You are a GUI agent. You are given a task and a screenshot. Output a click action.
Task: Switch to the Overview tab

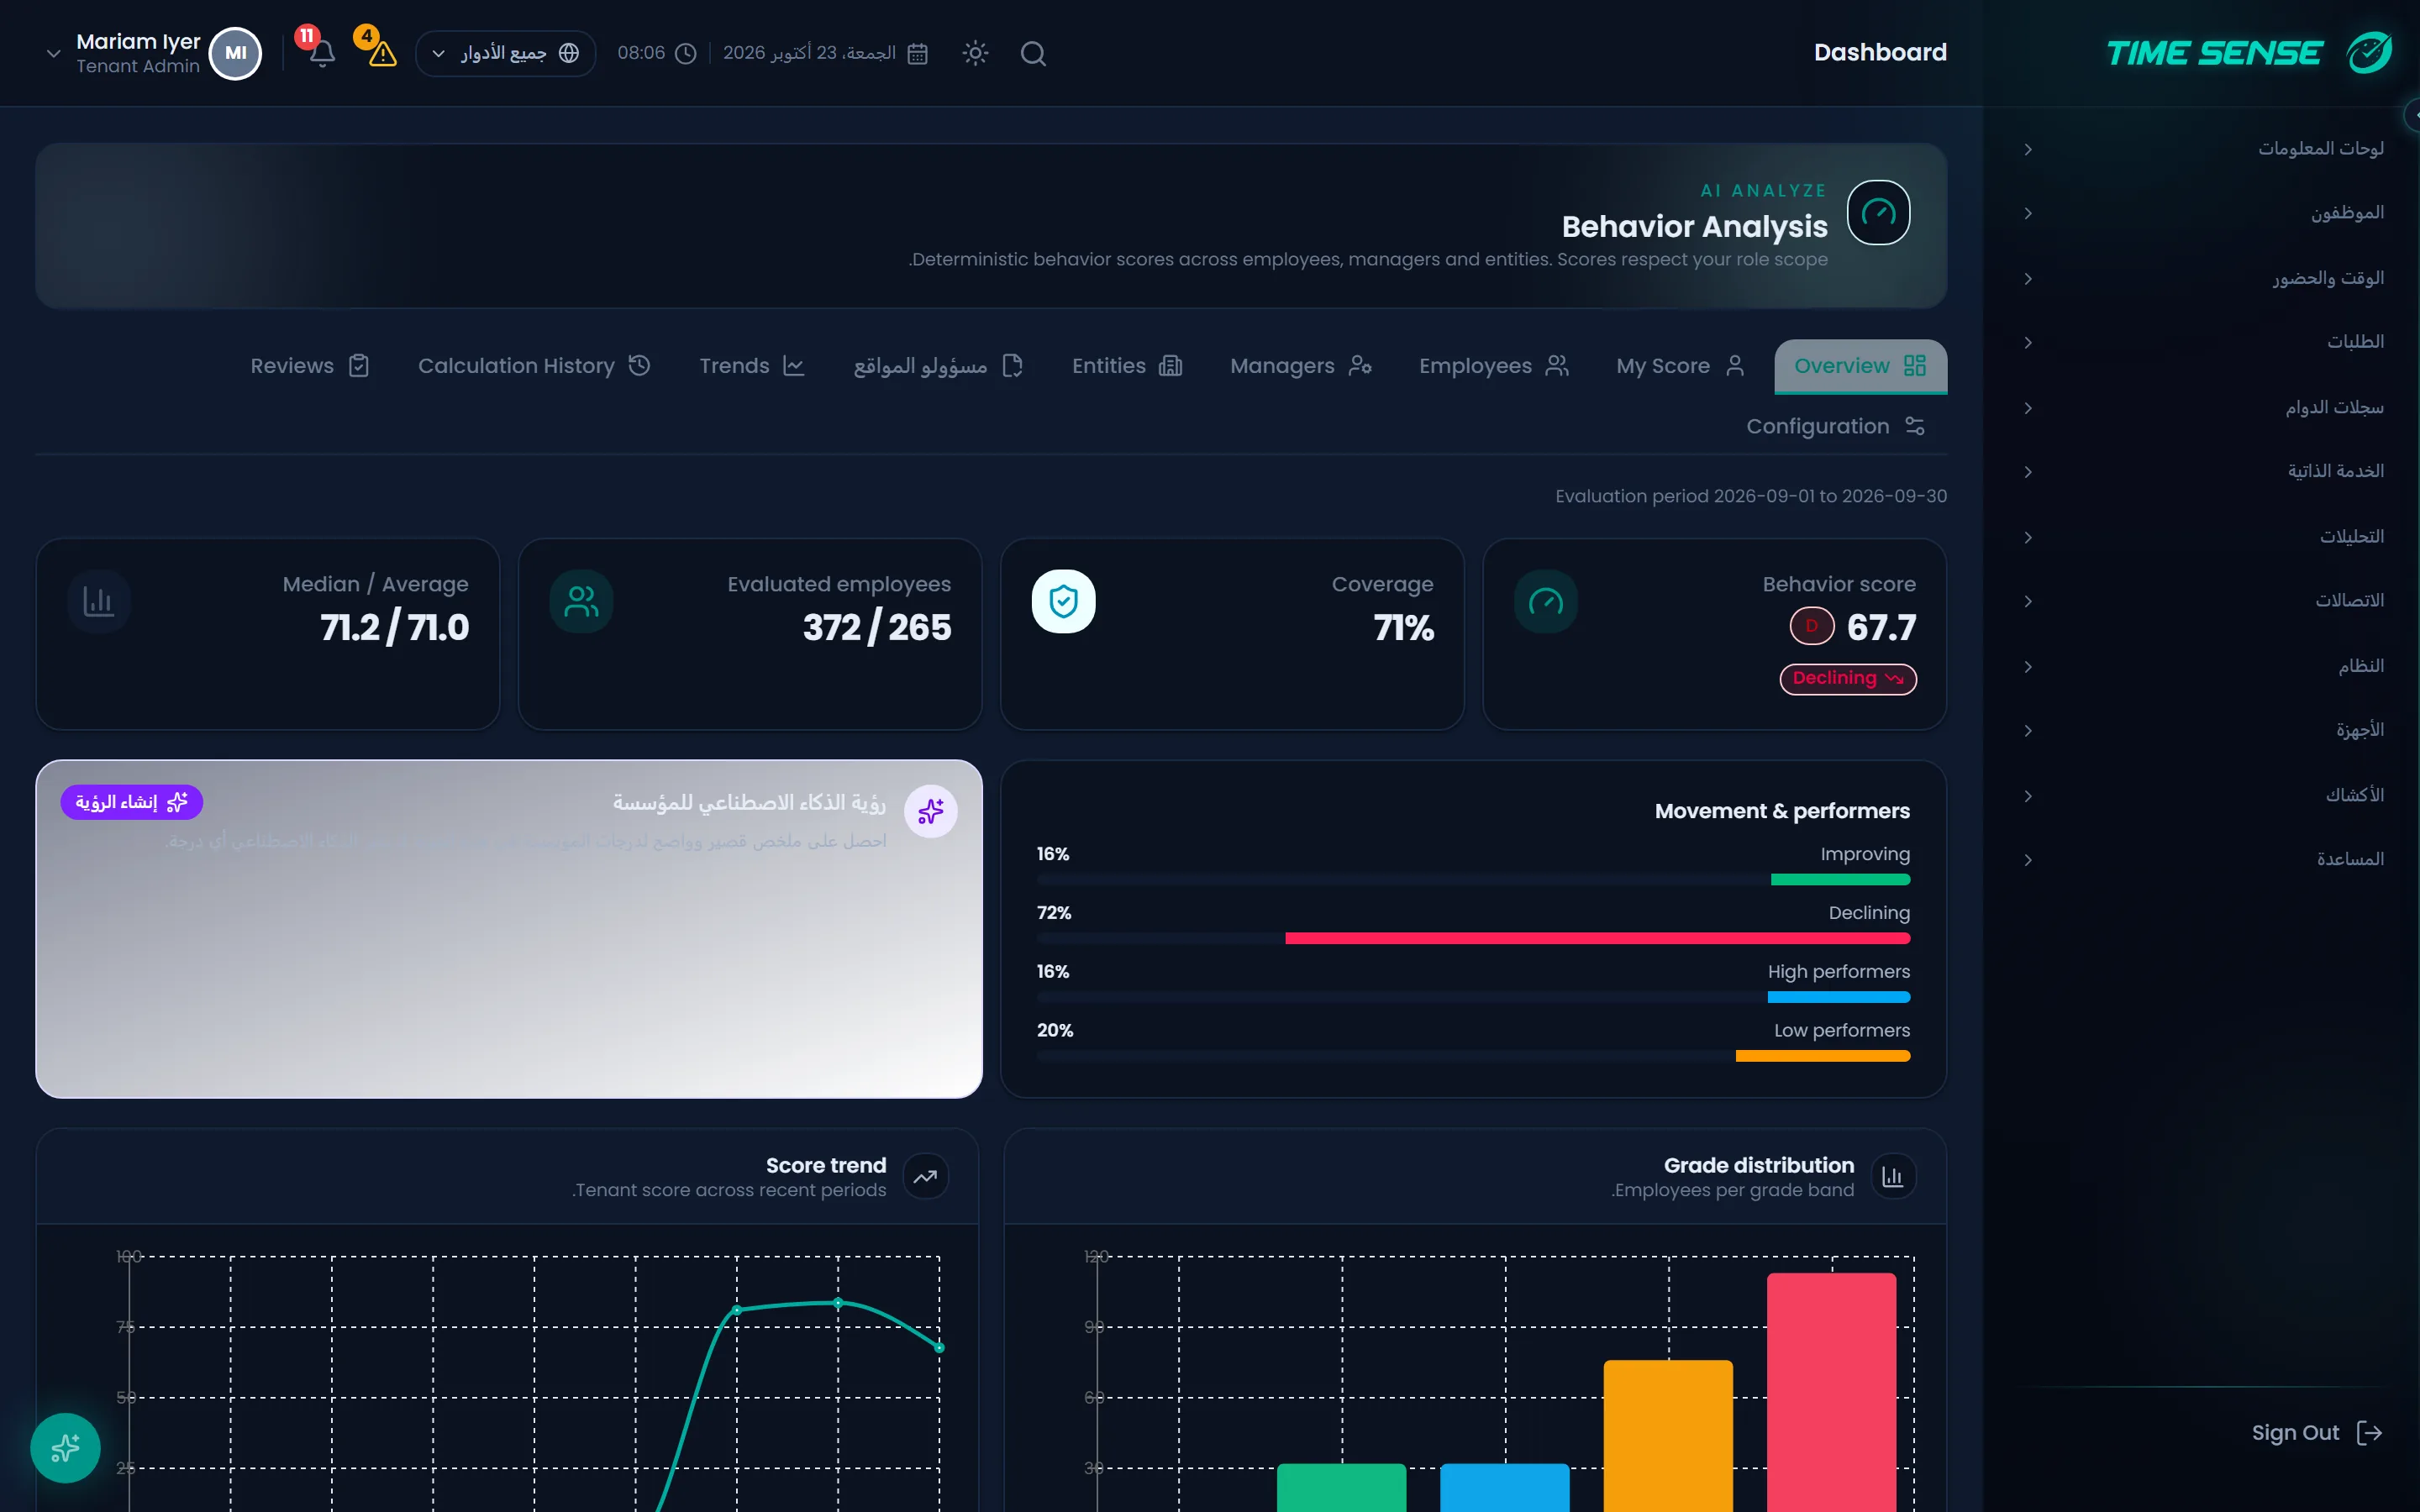coord(1860,366)
